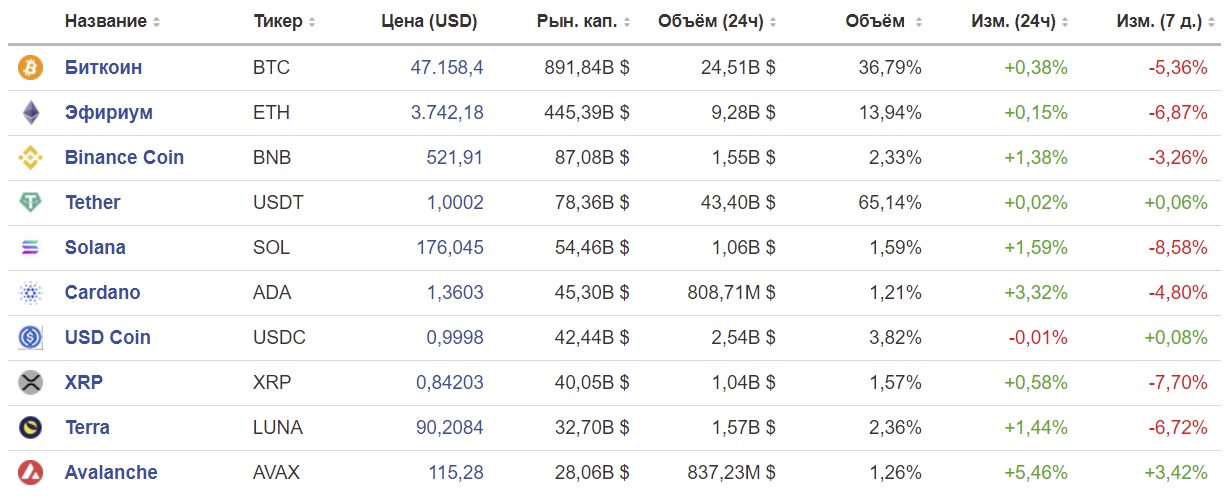
Task: Click the Cardano dotted icon
Action: tap(30, 293)
